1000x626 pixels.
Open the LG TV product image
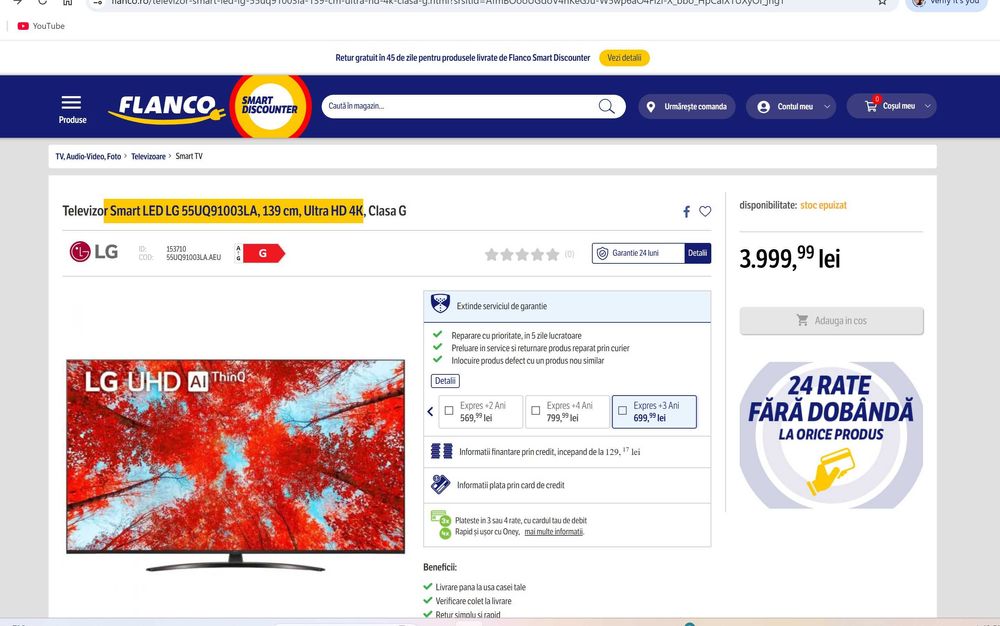point(235,465)
